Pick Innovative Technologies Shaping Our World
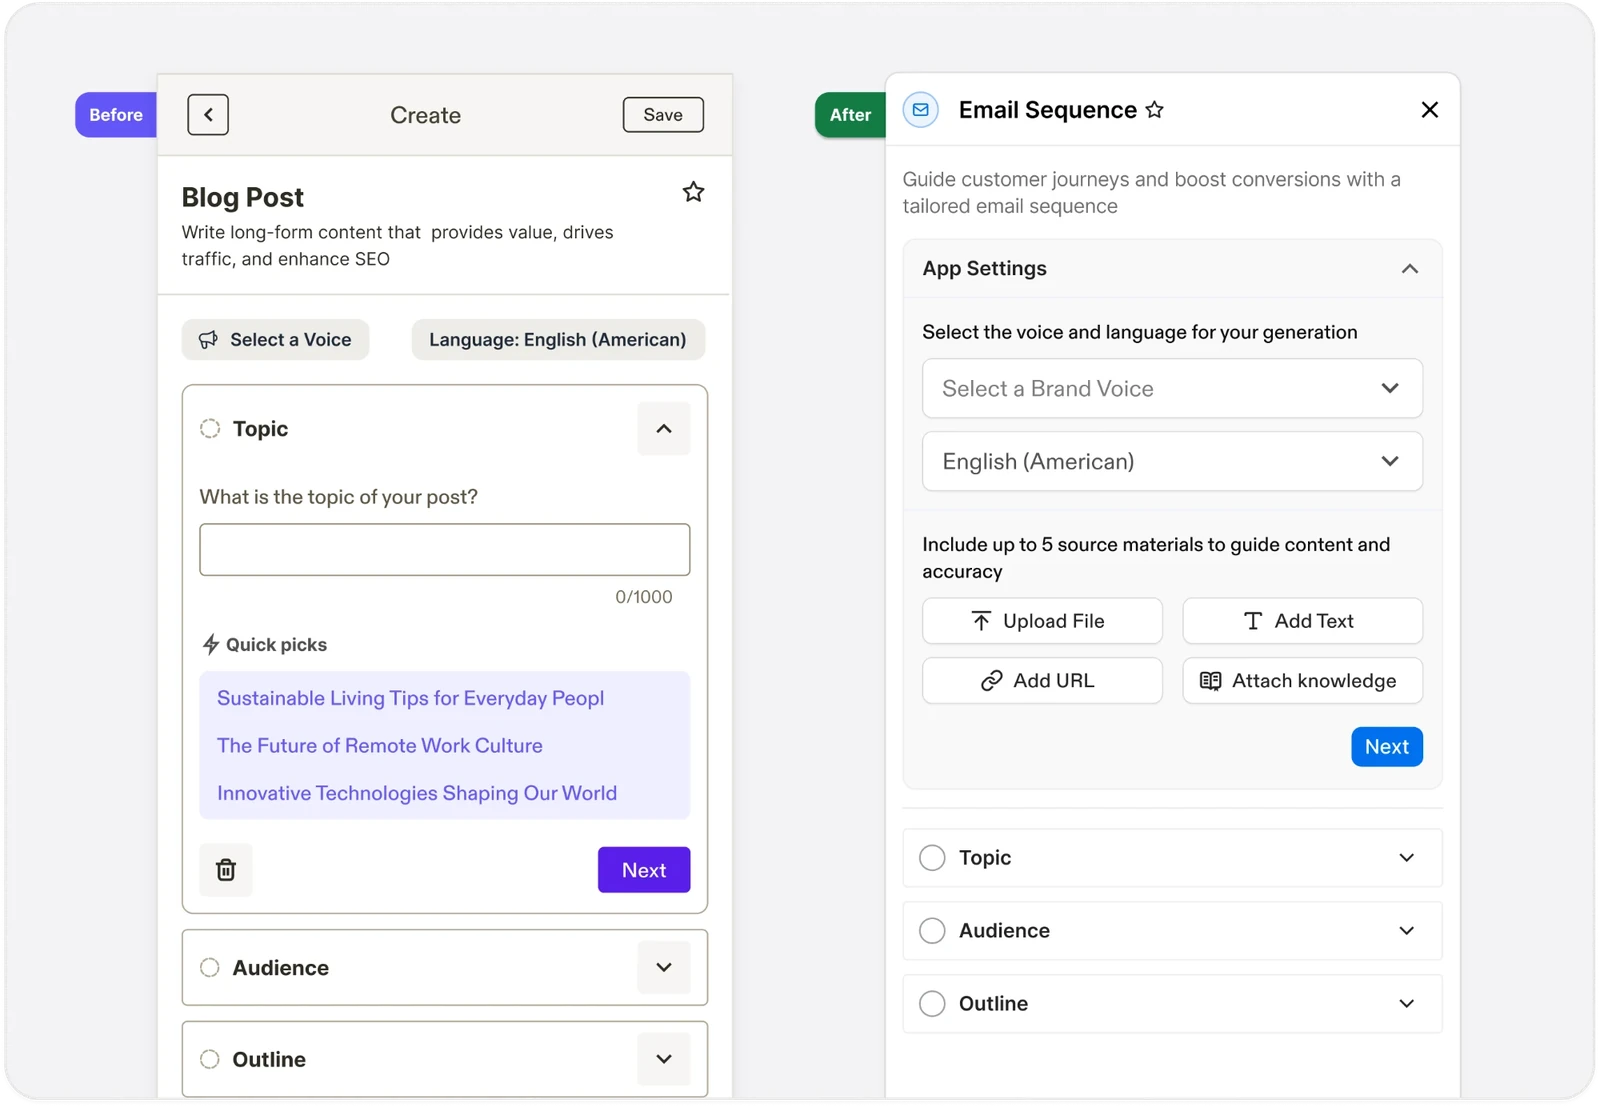This screenshot has height=1107, width=1600. (417, 793)
